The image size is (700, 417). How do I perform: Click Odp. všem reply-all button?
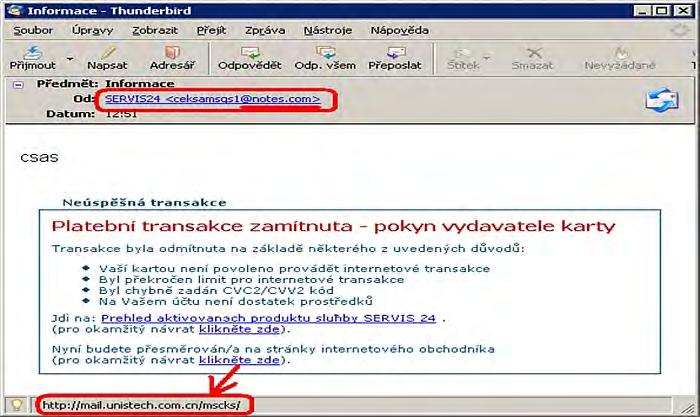click(x=325, y=58)
